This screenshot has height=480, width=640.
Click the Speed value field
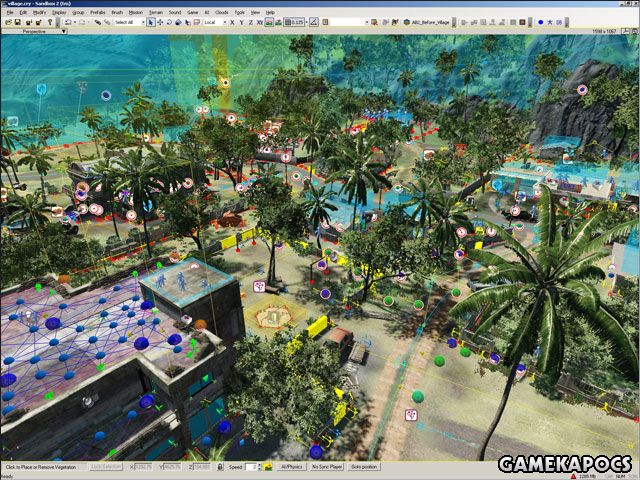(x=251, y=467)
